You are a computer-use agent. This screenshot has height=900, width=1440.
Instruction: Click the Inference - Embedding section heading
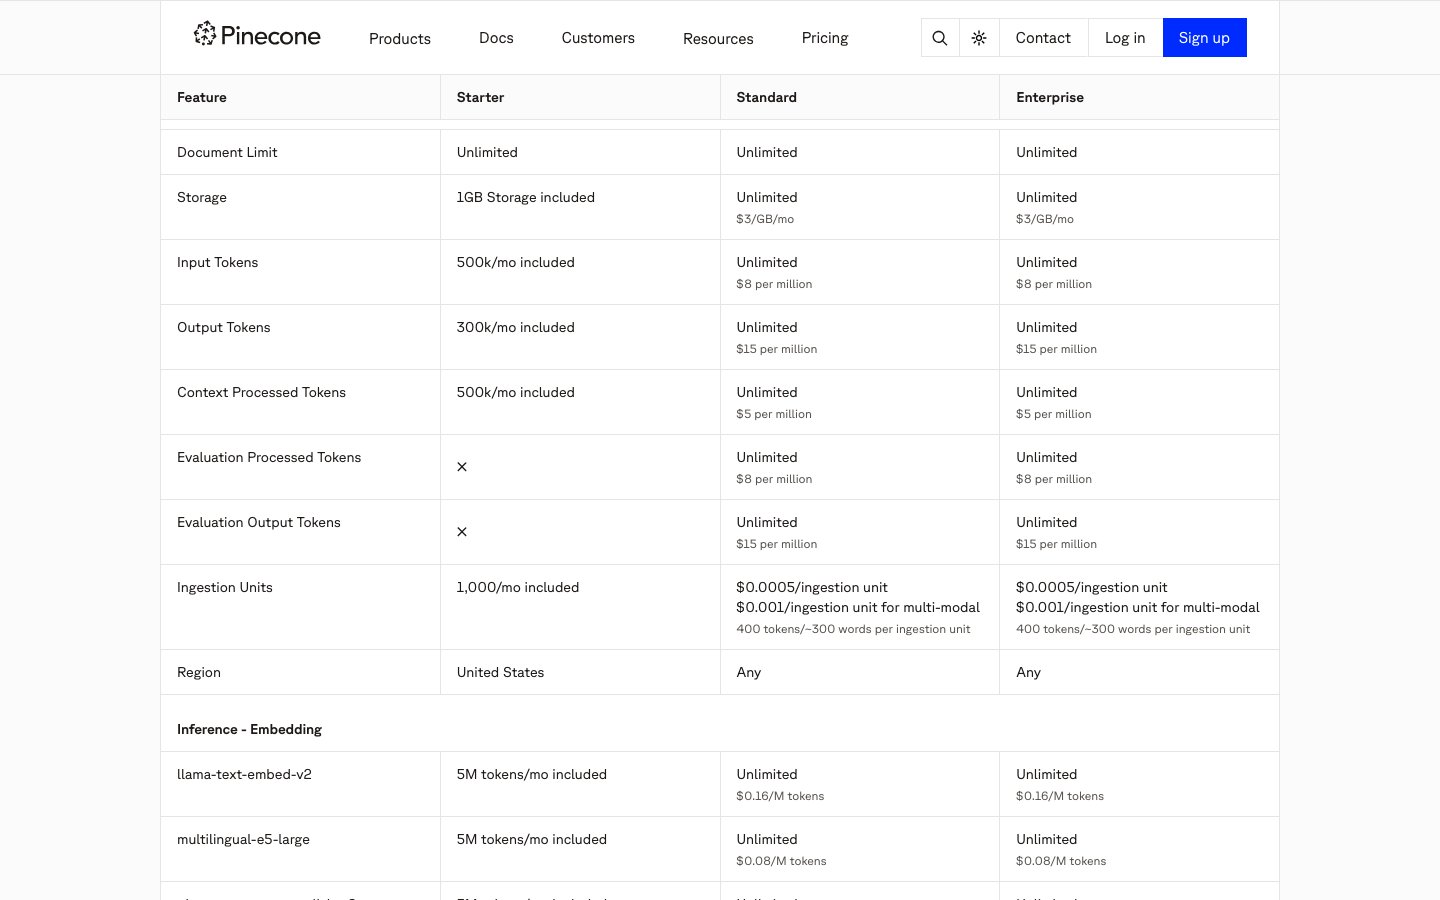click(249, 729)
